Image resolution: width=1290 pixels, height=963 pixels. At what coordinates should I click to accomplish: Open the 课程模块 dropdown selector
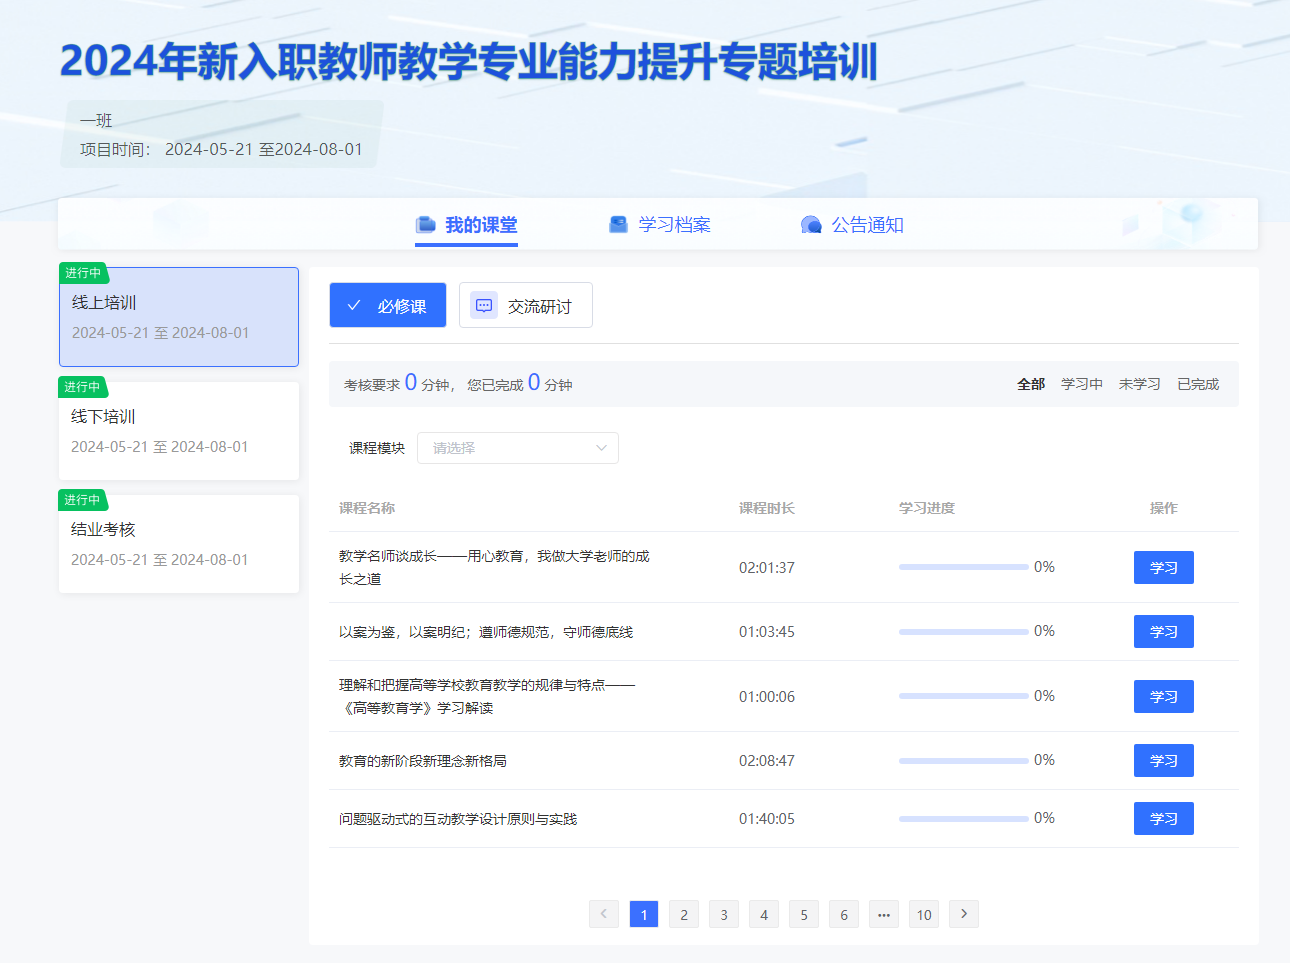517,448
